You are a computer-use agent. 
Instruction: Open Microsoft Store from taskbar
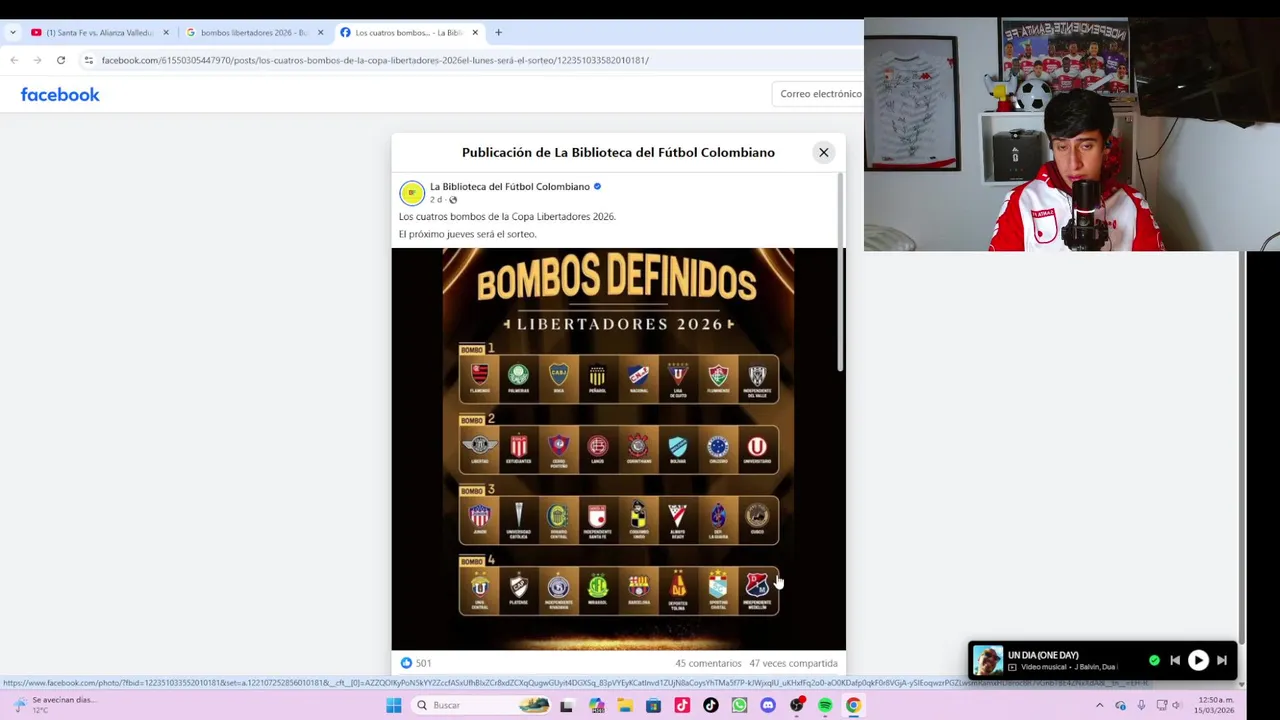coord(653,705)
